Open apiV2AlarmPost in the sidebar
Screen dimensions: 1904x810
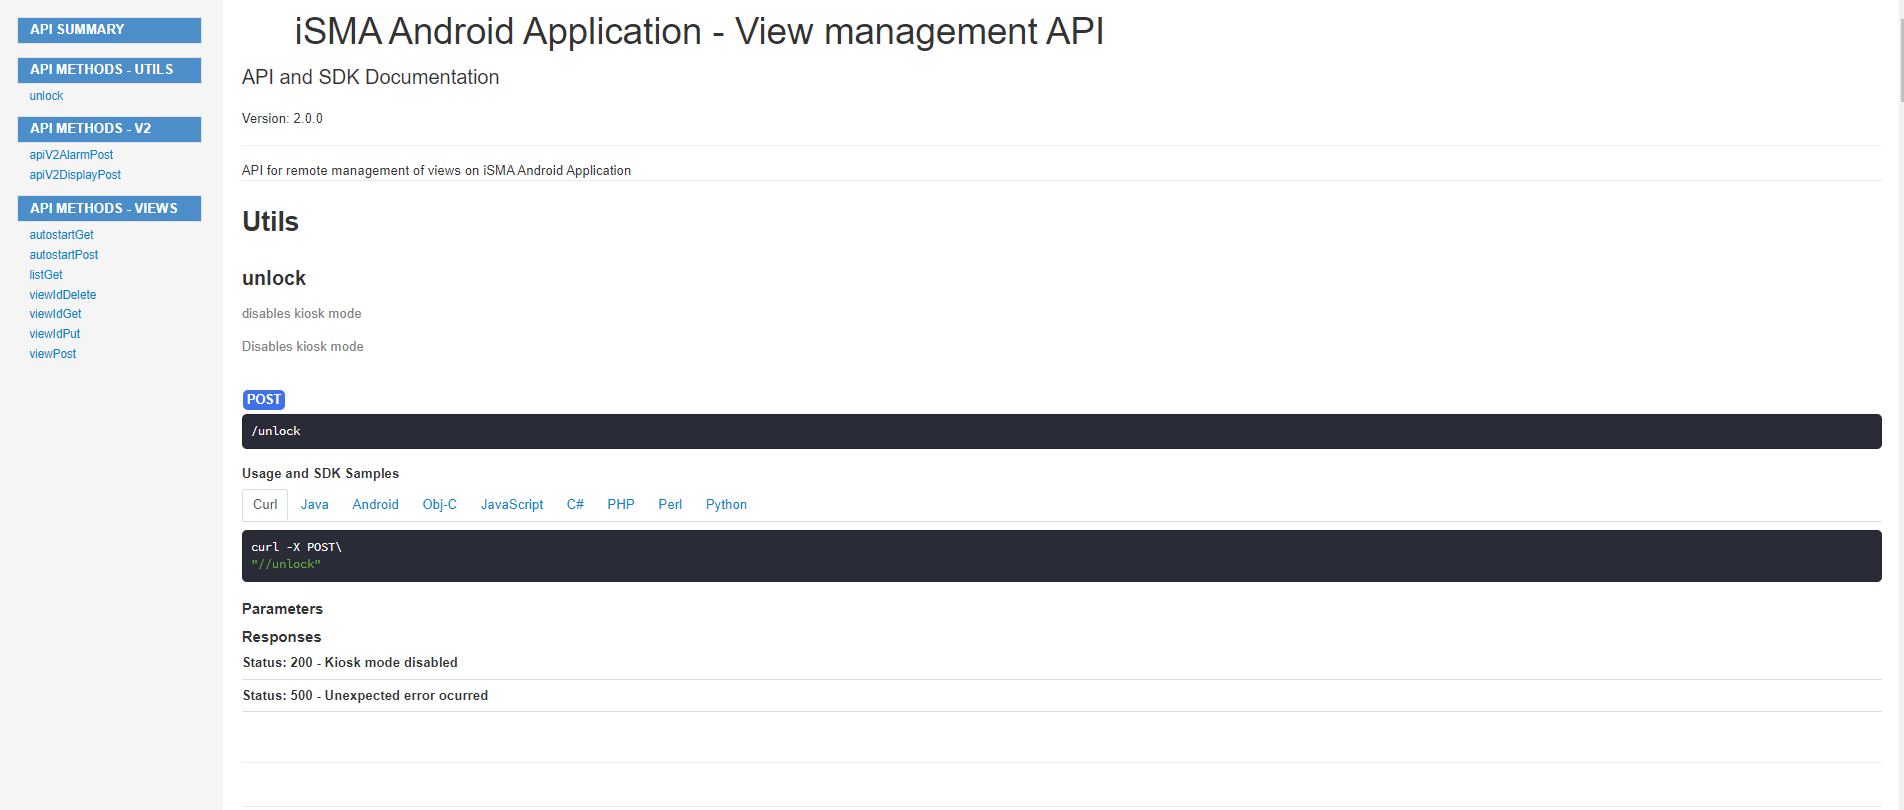[x=71, y=155]
